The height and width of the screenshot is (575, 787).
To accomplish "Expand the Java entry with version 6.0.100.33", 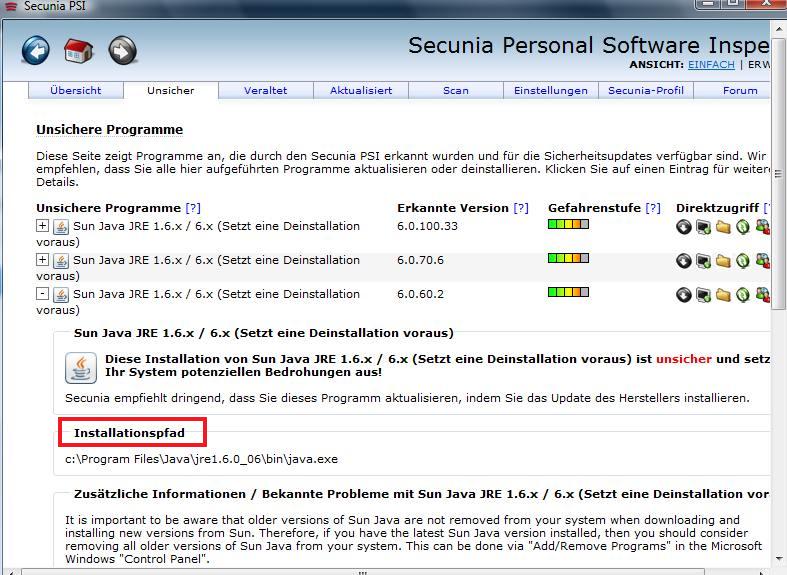I will 43,226.
